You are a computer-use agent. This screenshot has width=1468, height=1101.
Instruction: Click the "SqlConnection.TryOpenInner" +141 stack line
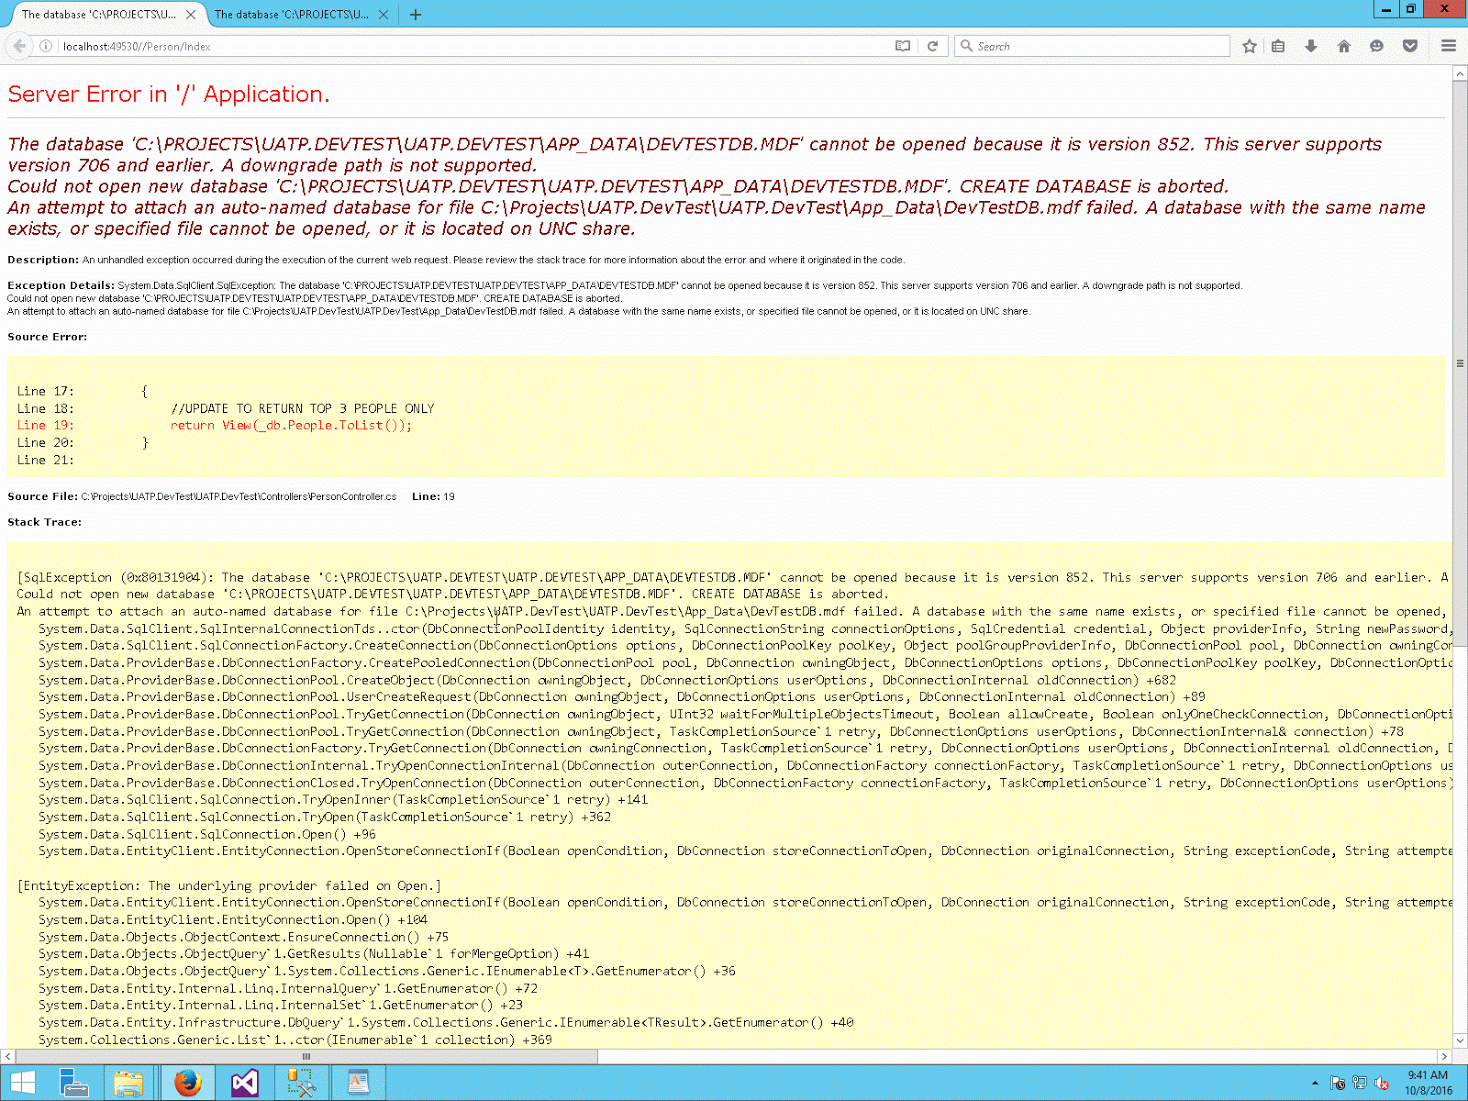(343, 800)
